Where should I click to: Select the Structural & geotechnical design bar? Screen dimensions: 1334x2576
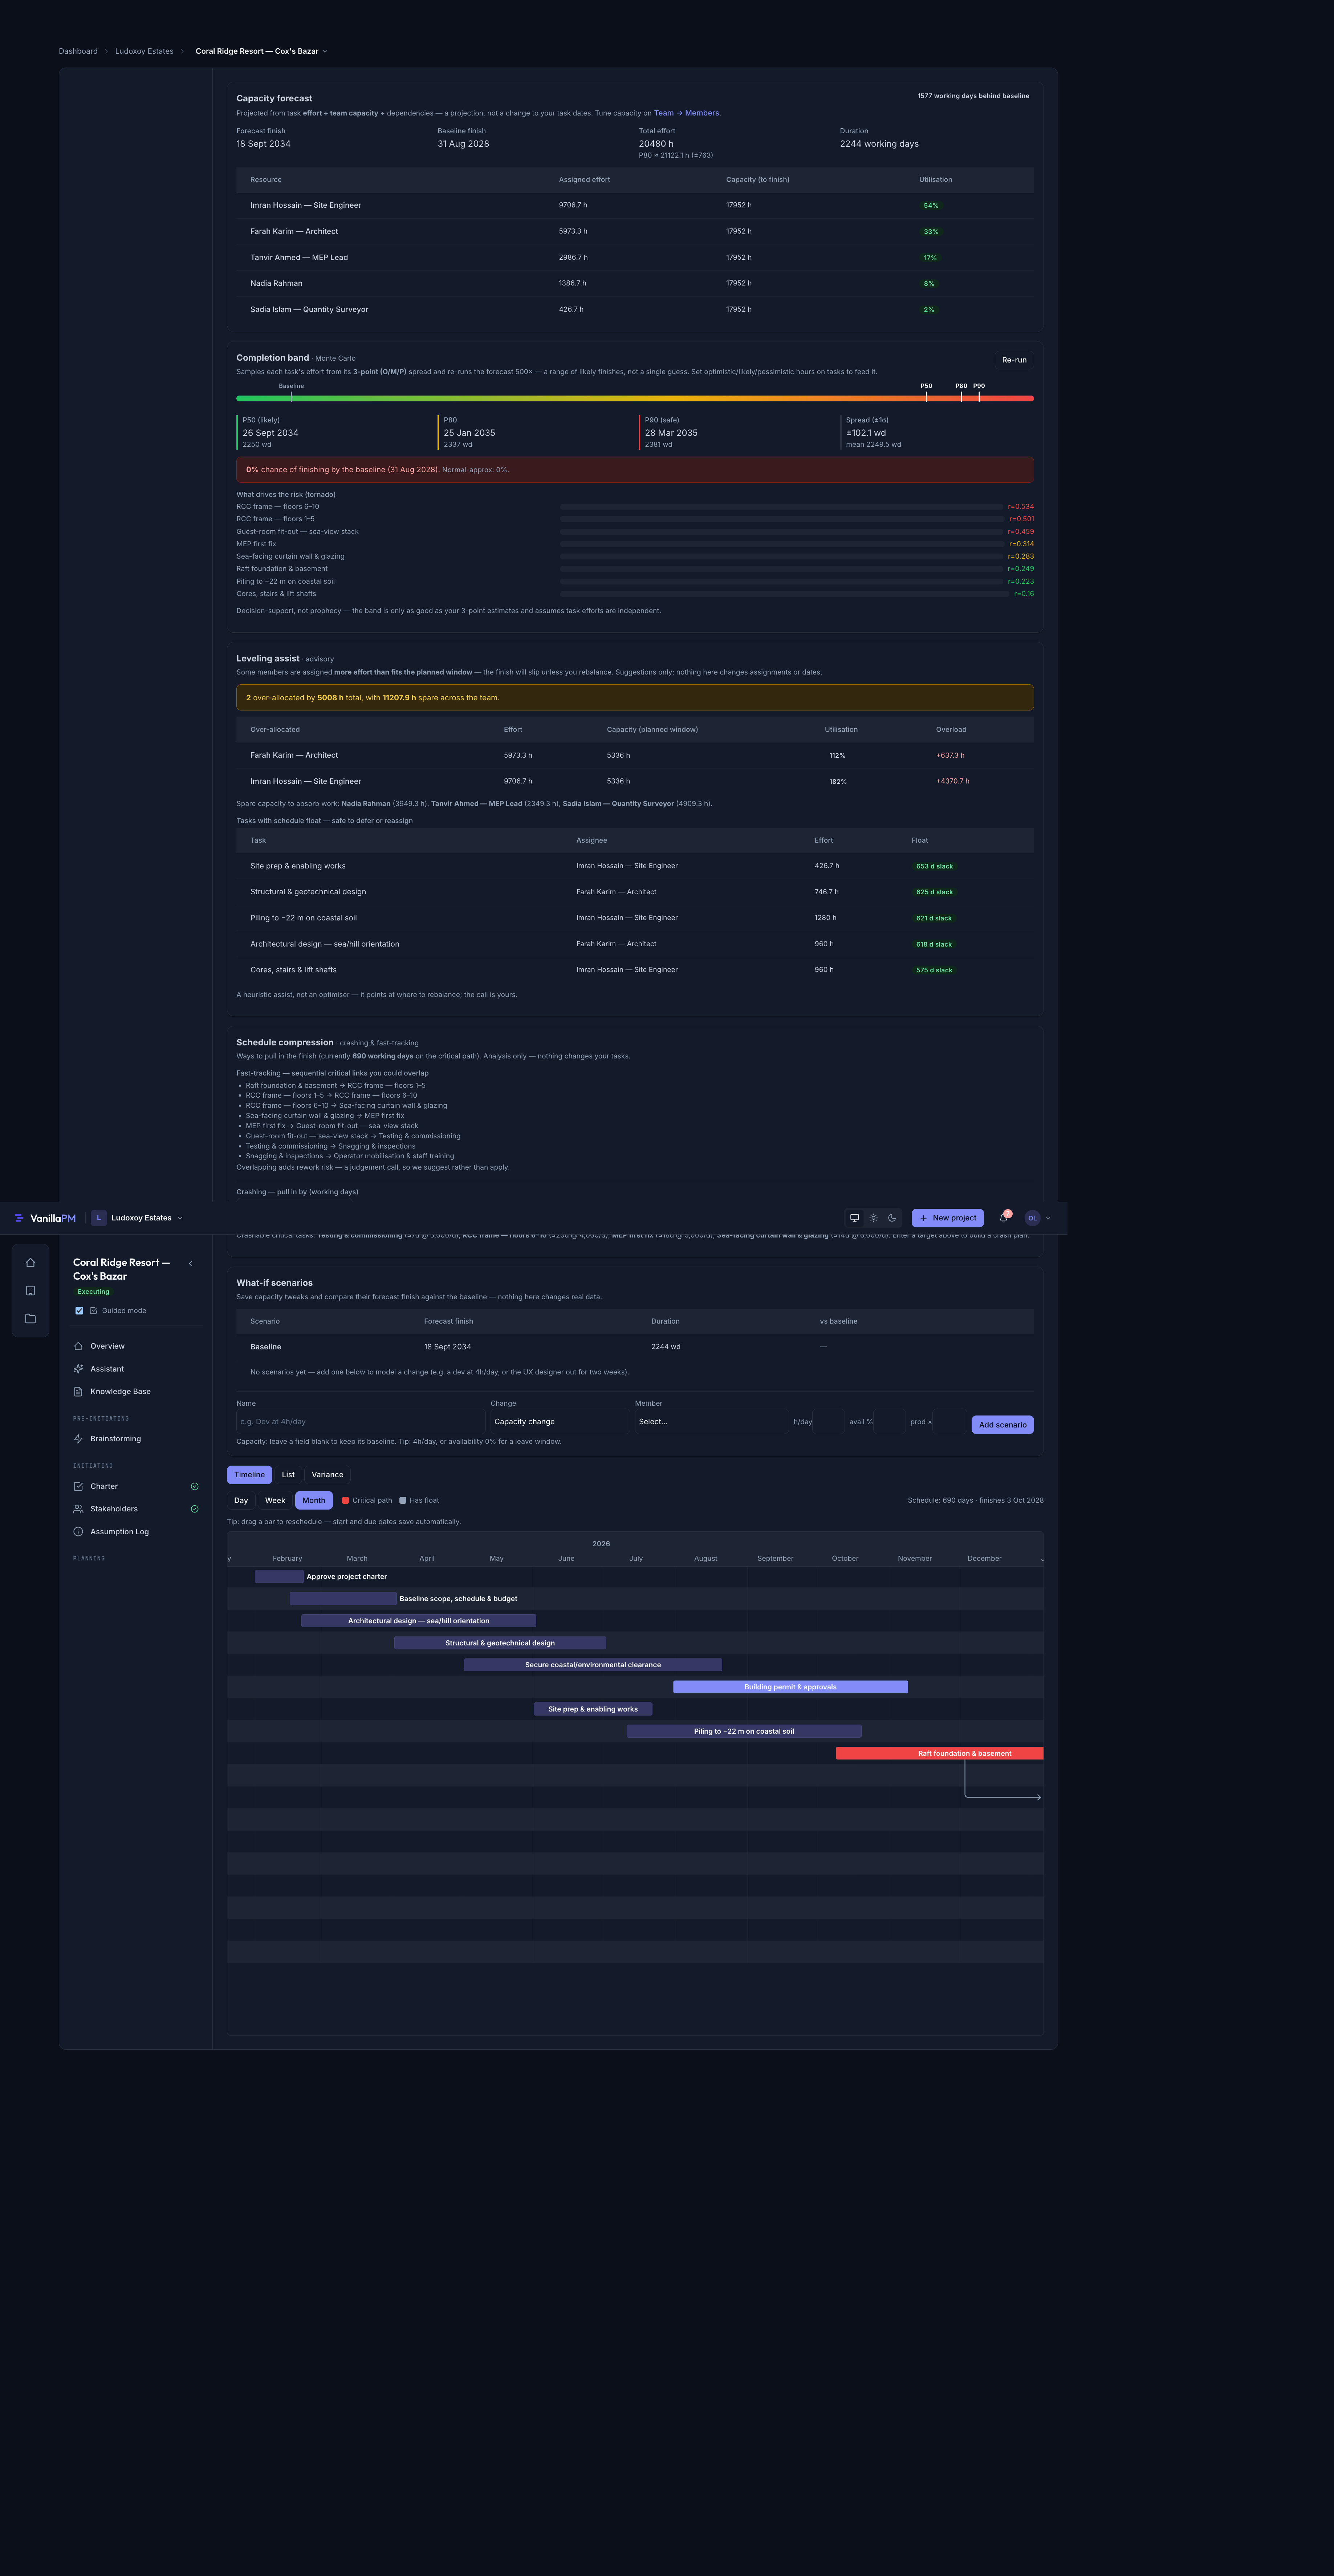click(500, 1643)
